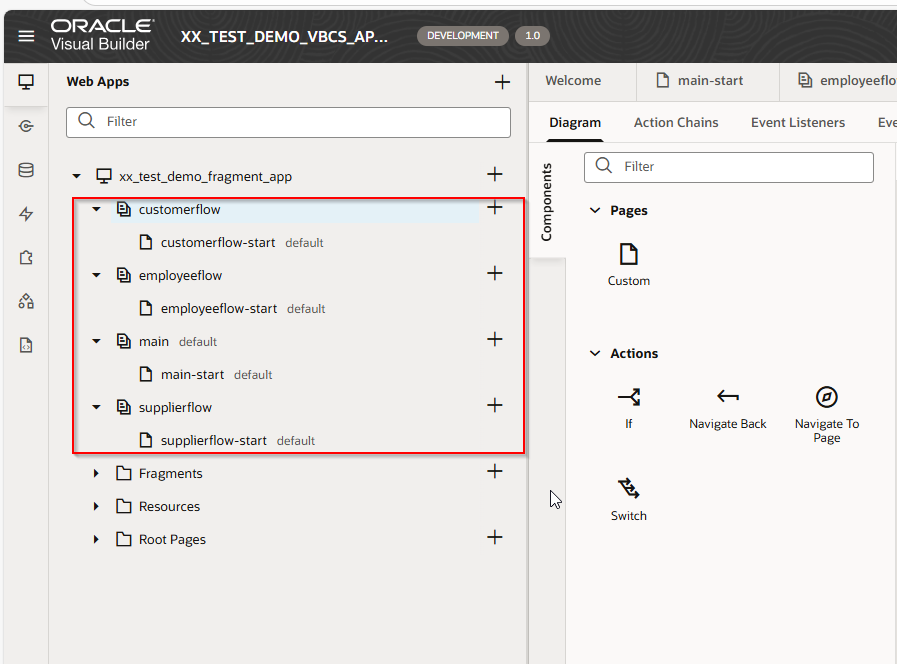Click the If action icon

[x=628, y=397]
